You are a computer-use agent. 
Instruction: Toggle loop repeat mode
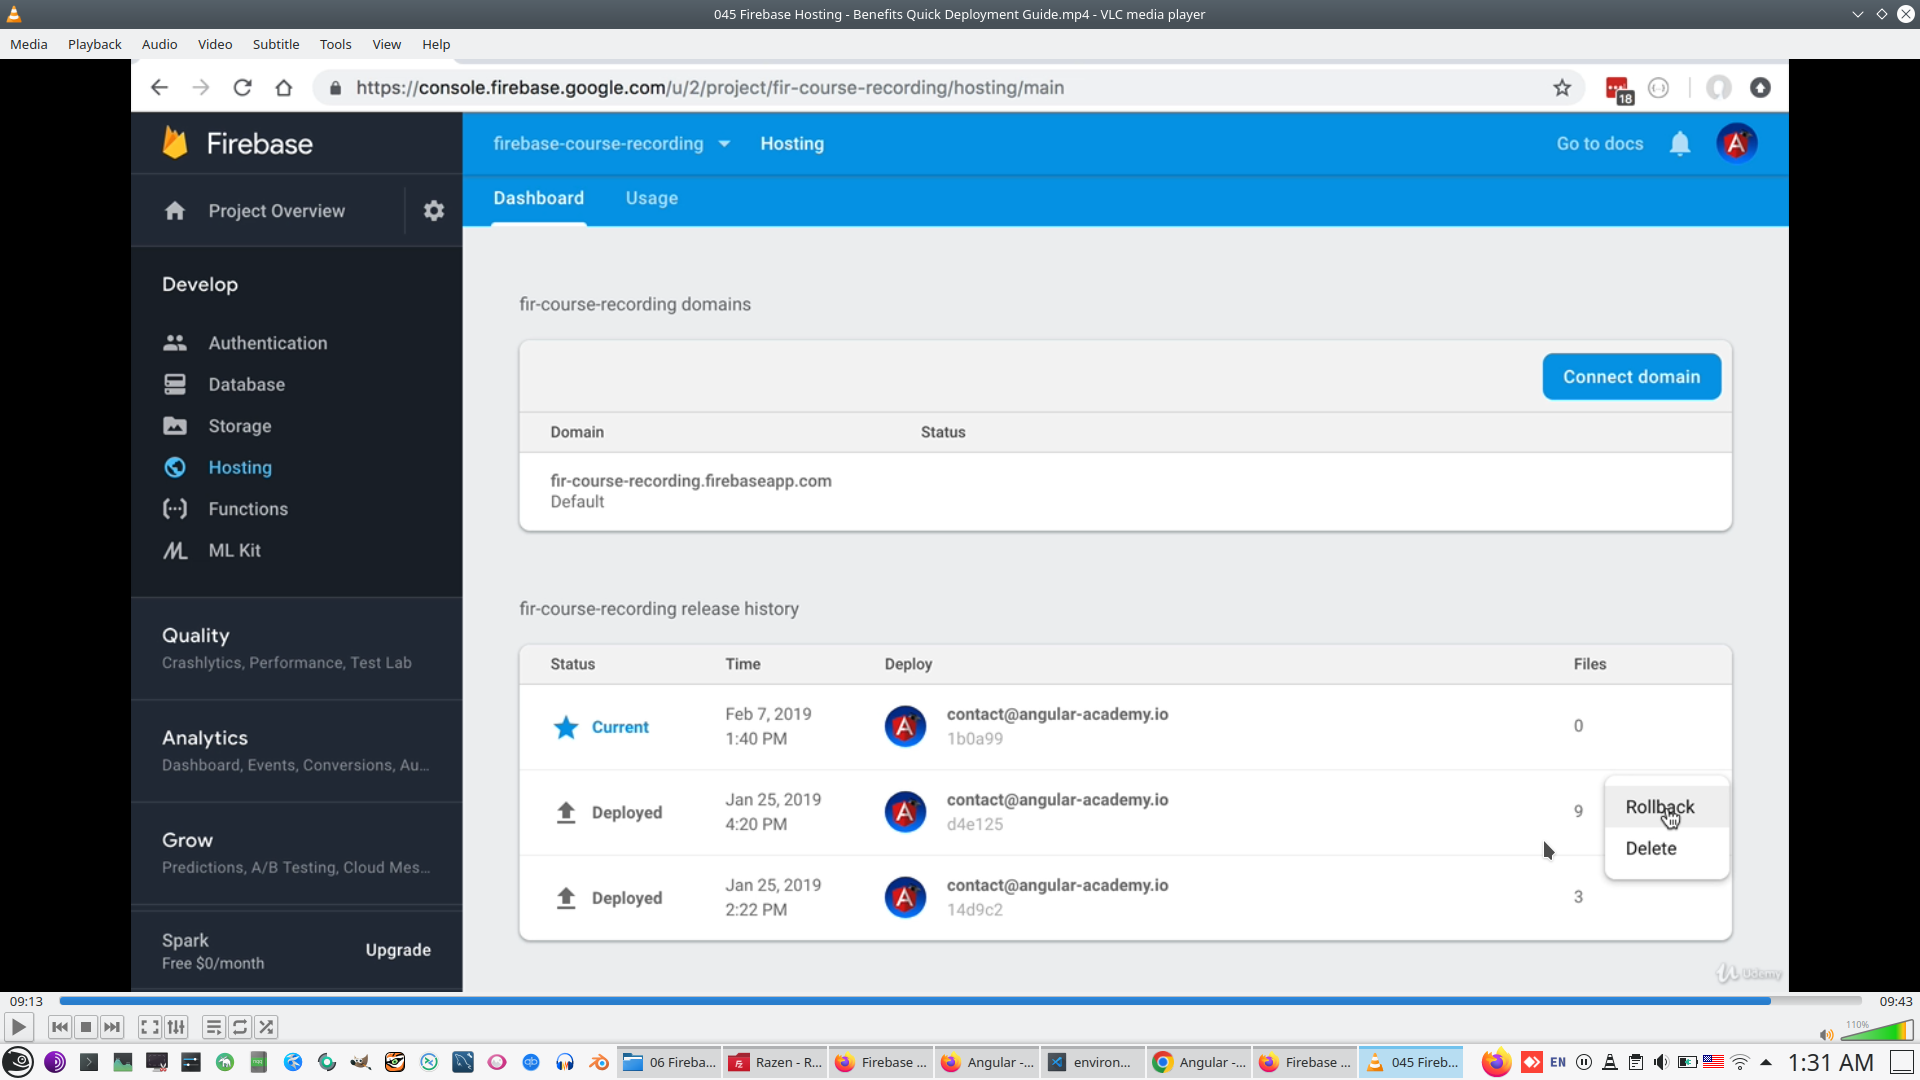pyautogui.click(x=240, y=1027)
